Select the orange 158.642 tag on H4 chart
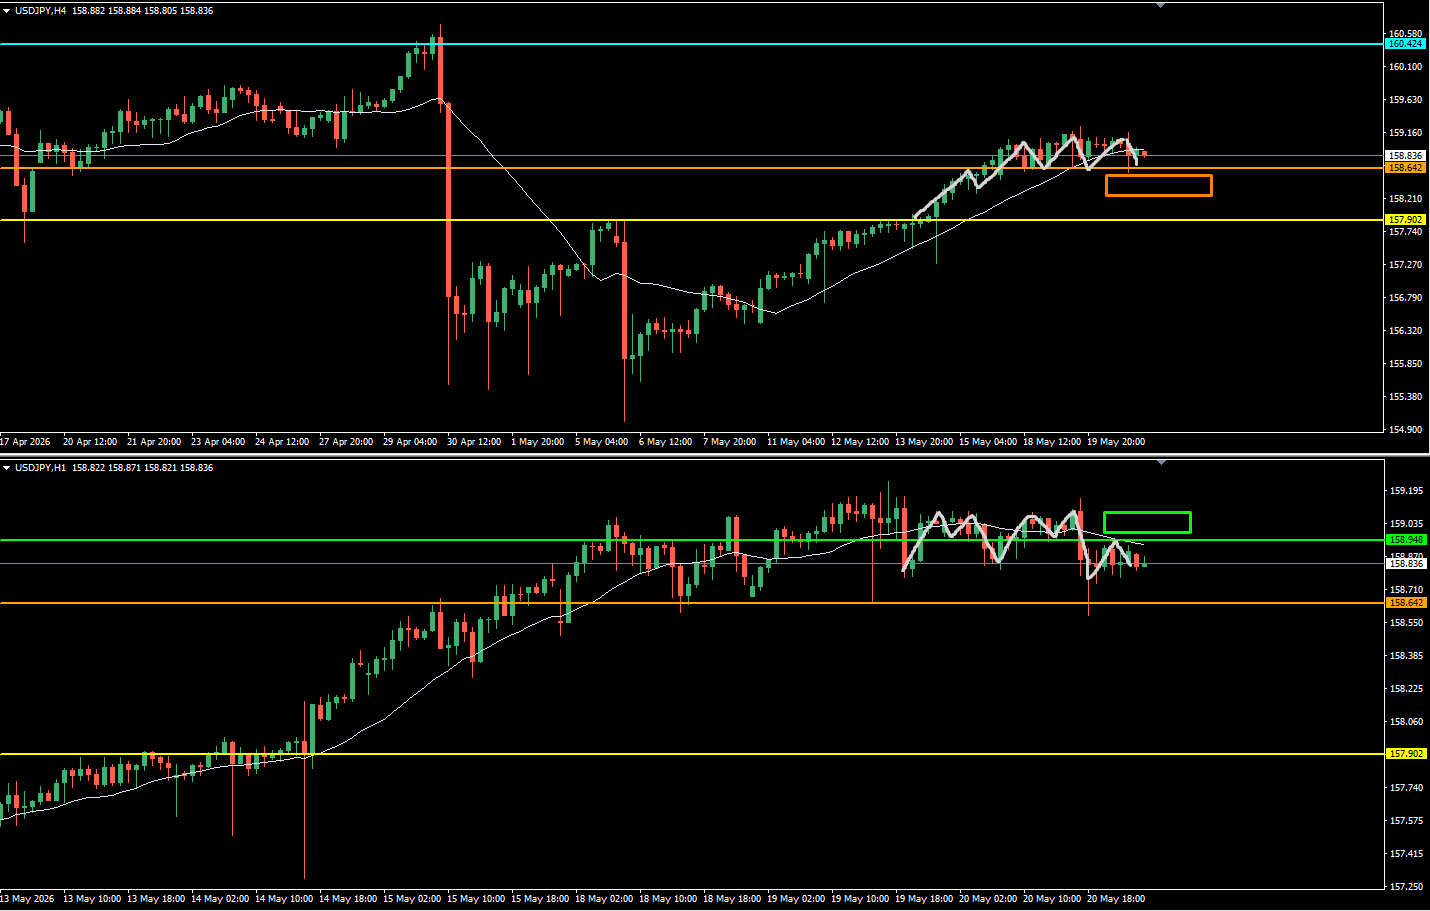Image resolution: width=1430 pixels, height=911 pixels. point(1405,168)
